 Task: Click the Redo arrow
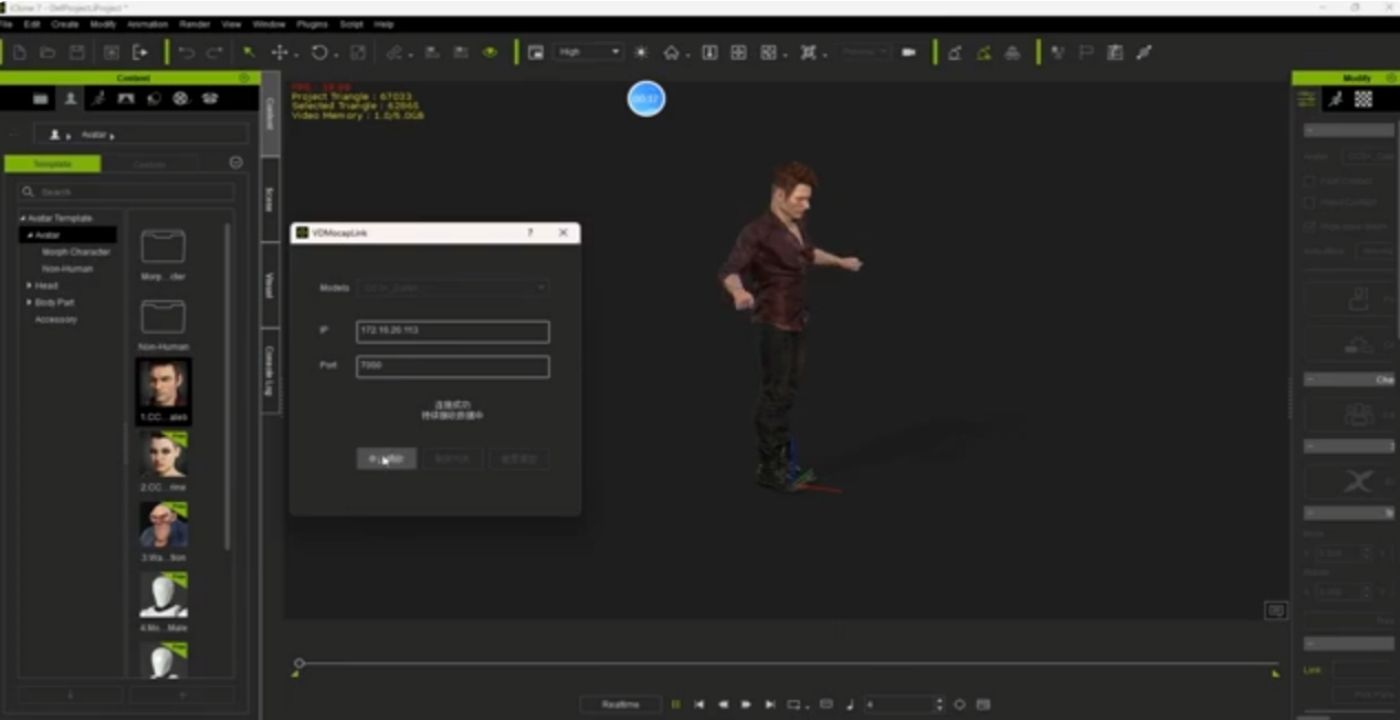(215, 52)
